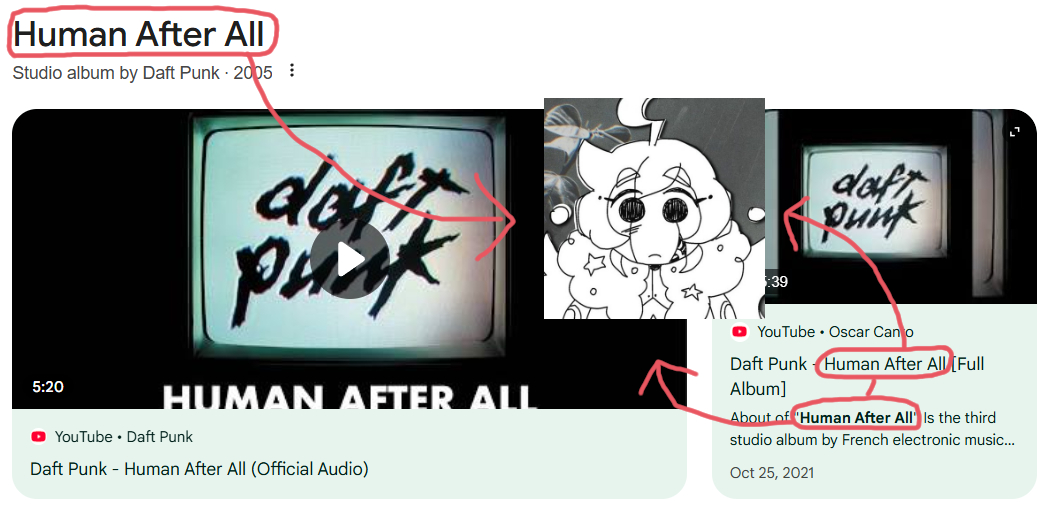Click the HUMAN AFTER ALL caption in large thumbnail
Screen dimensions: 1053x522
pyautogui.click(x=349, y=396)
